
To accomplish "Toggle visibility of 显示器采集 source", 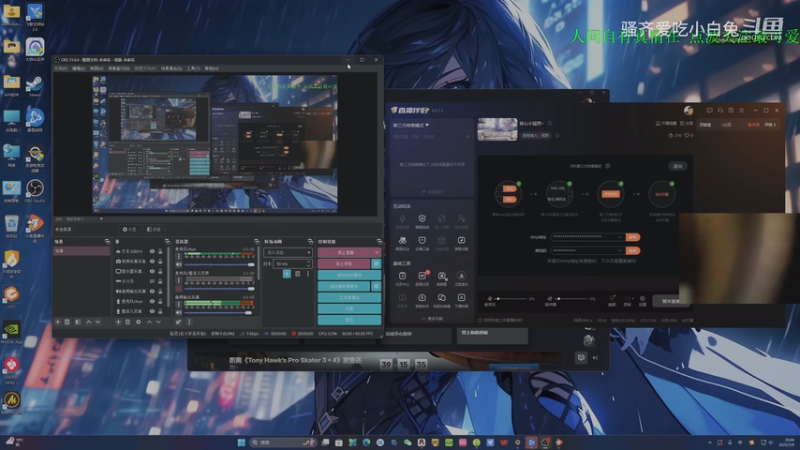I will pyautogui.click(x=152, y=271).
